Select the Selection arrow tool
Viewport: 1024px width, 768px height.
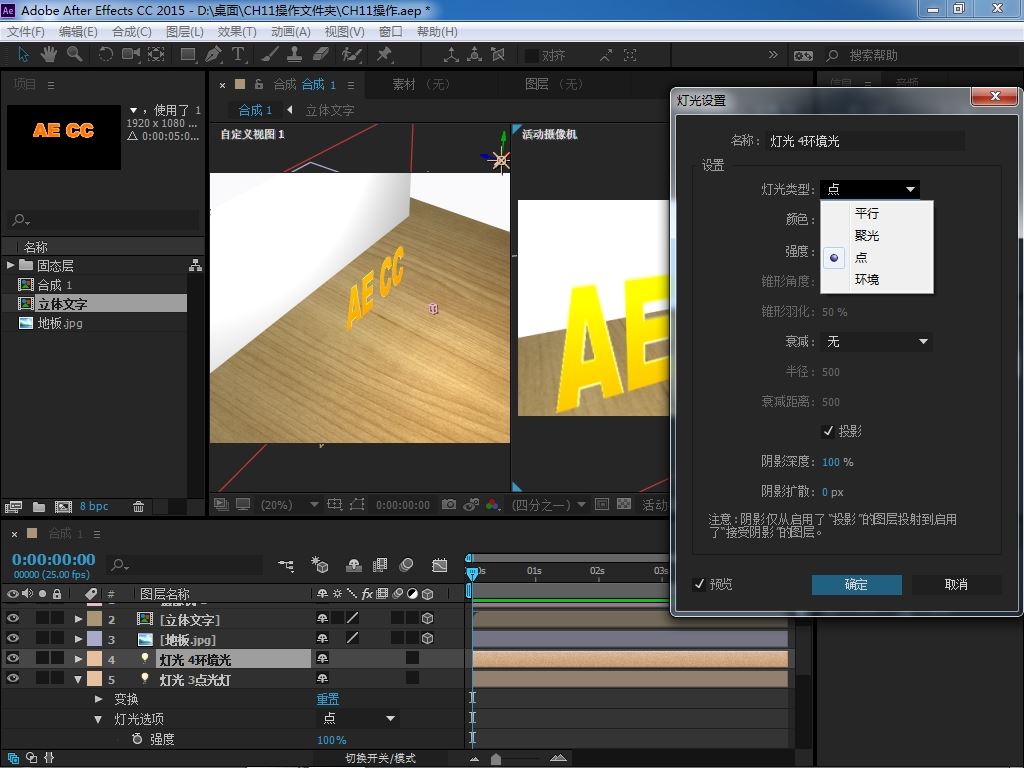coord(24,55)
